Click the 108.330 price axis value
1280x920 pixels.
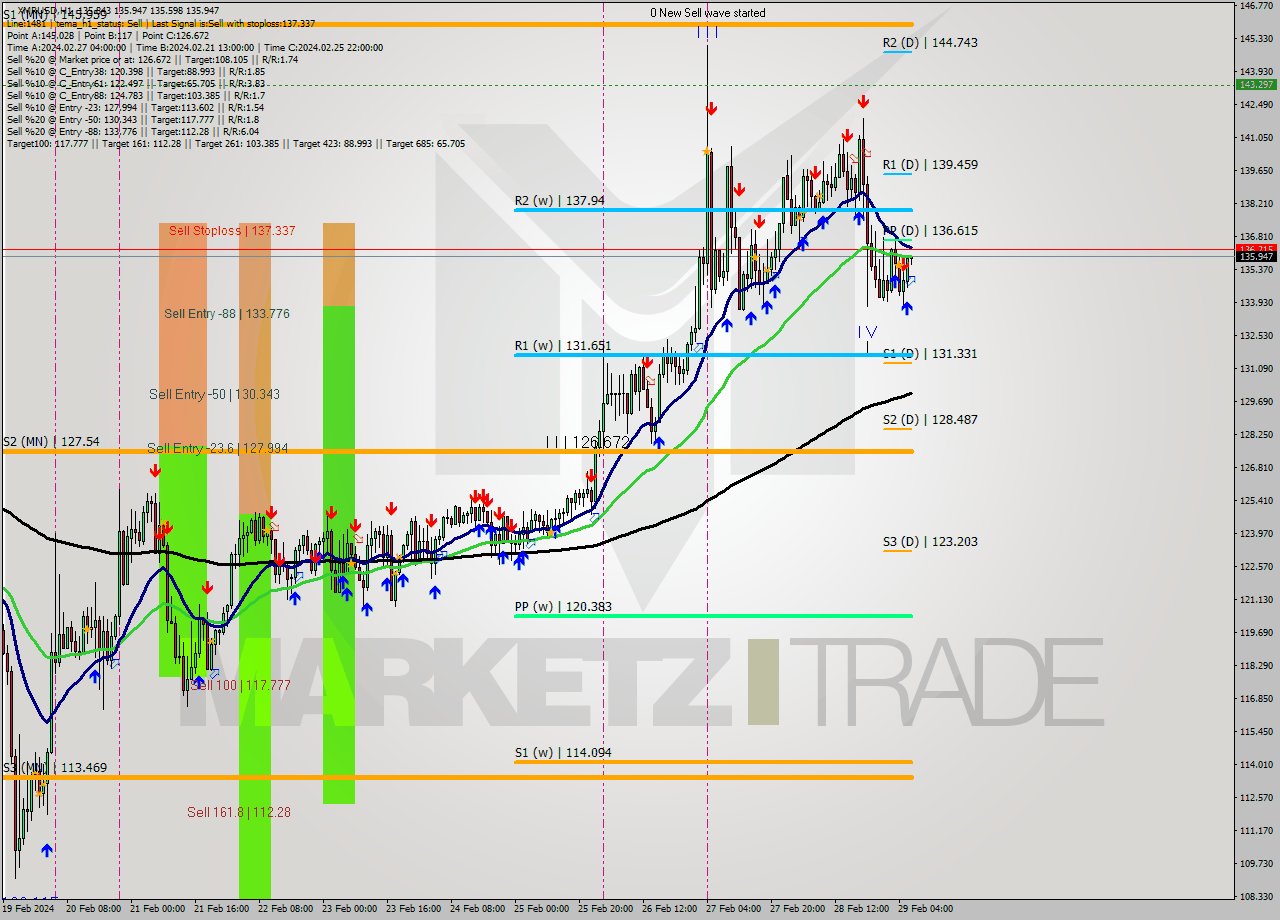[1256, 896]
